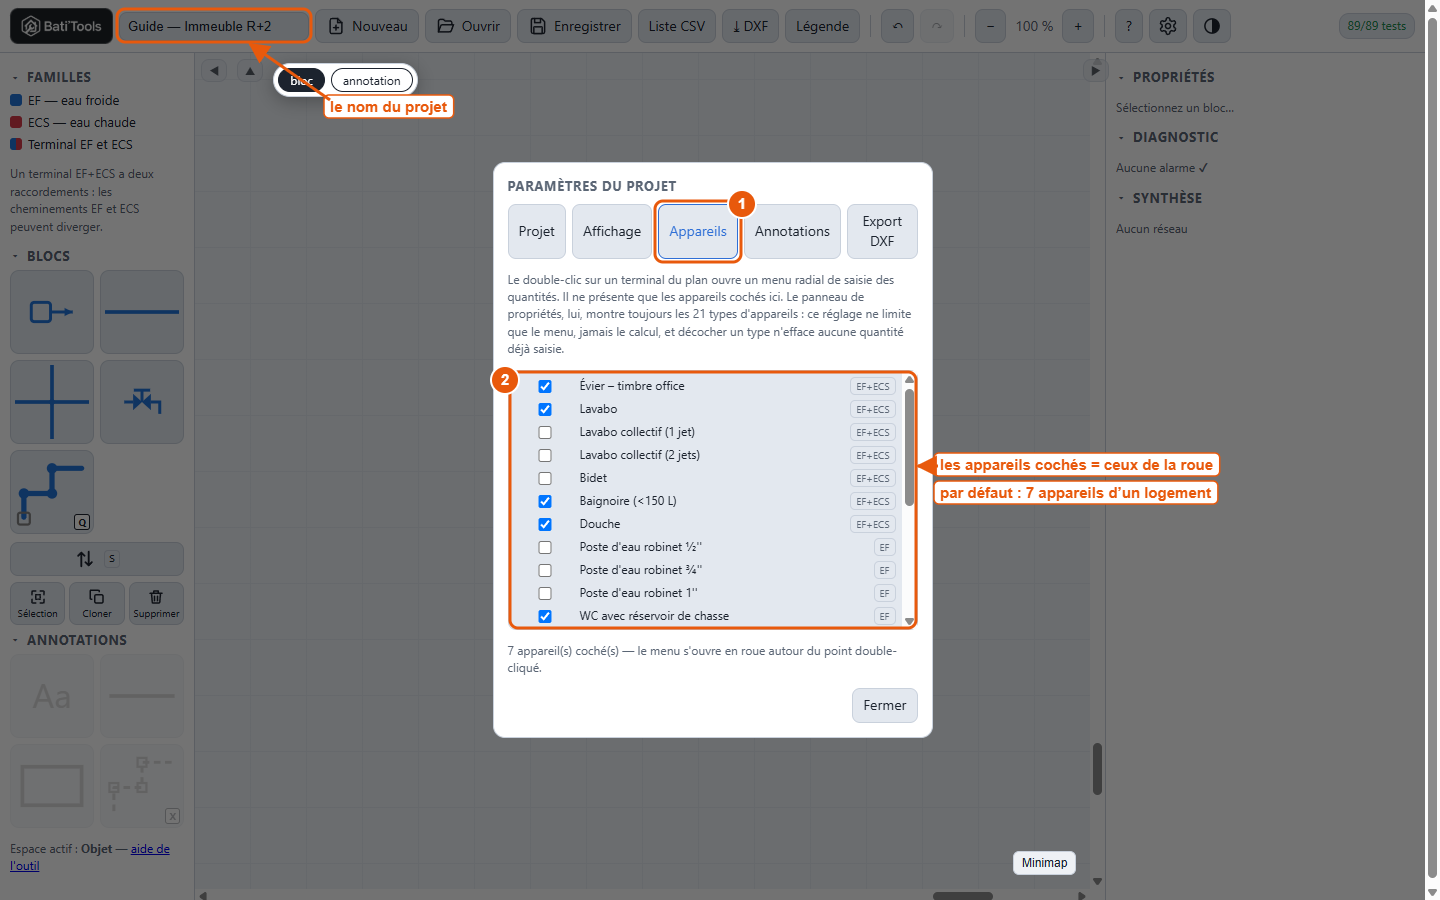Switch to bloc mode pill
Image resolution: width=1440 pixels, height=900 pixels.
point(302,81)
